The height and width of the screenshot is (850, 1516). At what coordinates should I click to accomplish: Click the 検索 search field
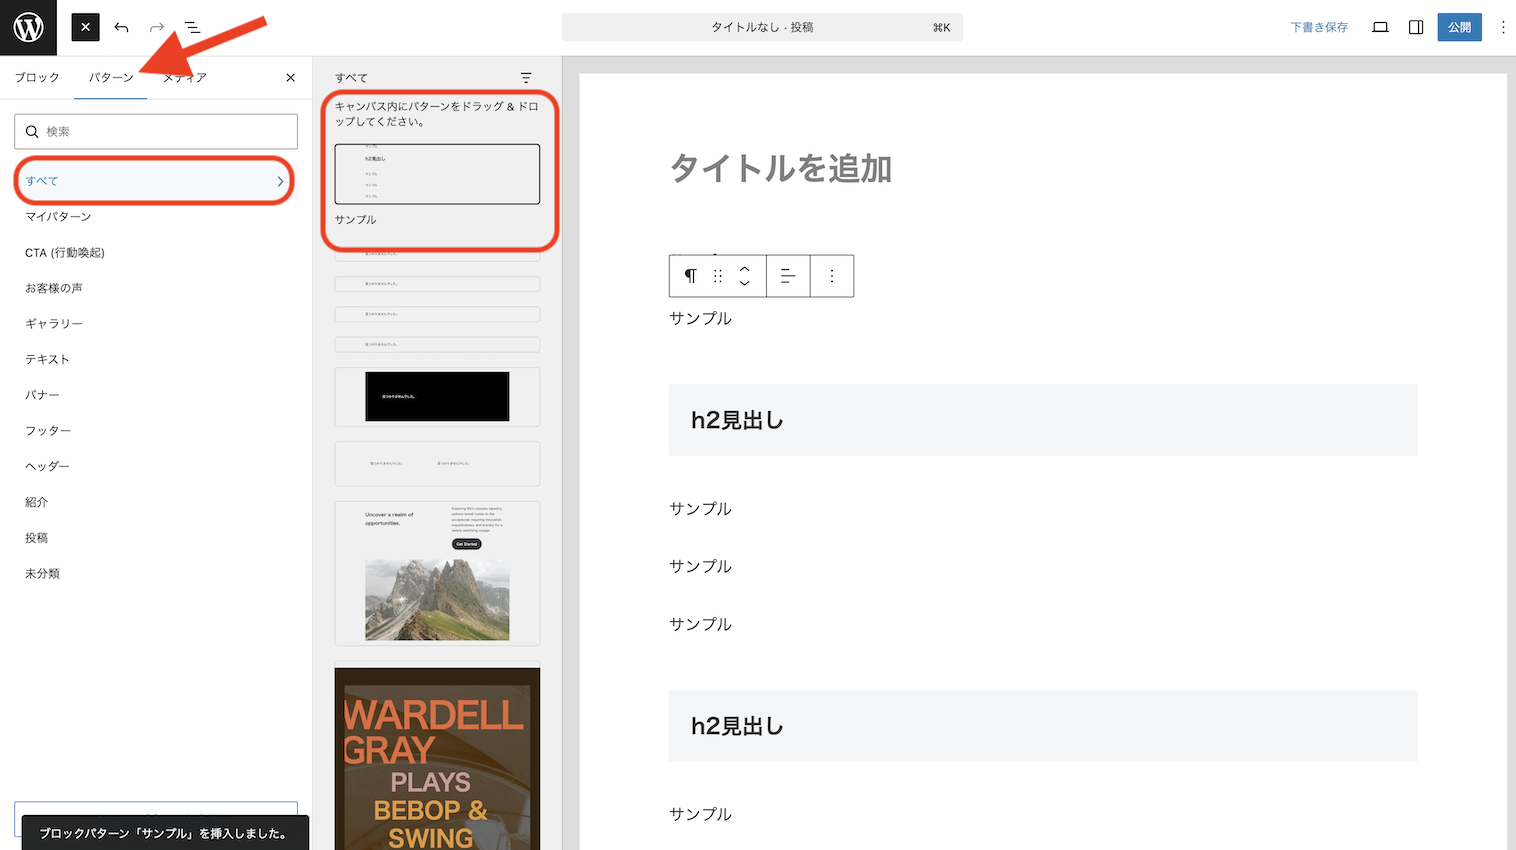pos(156,131)
